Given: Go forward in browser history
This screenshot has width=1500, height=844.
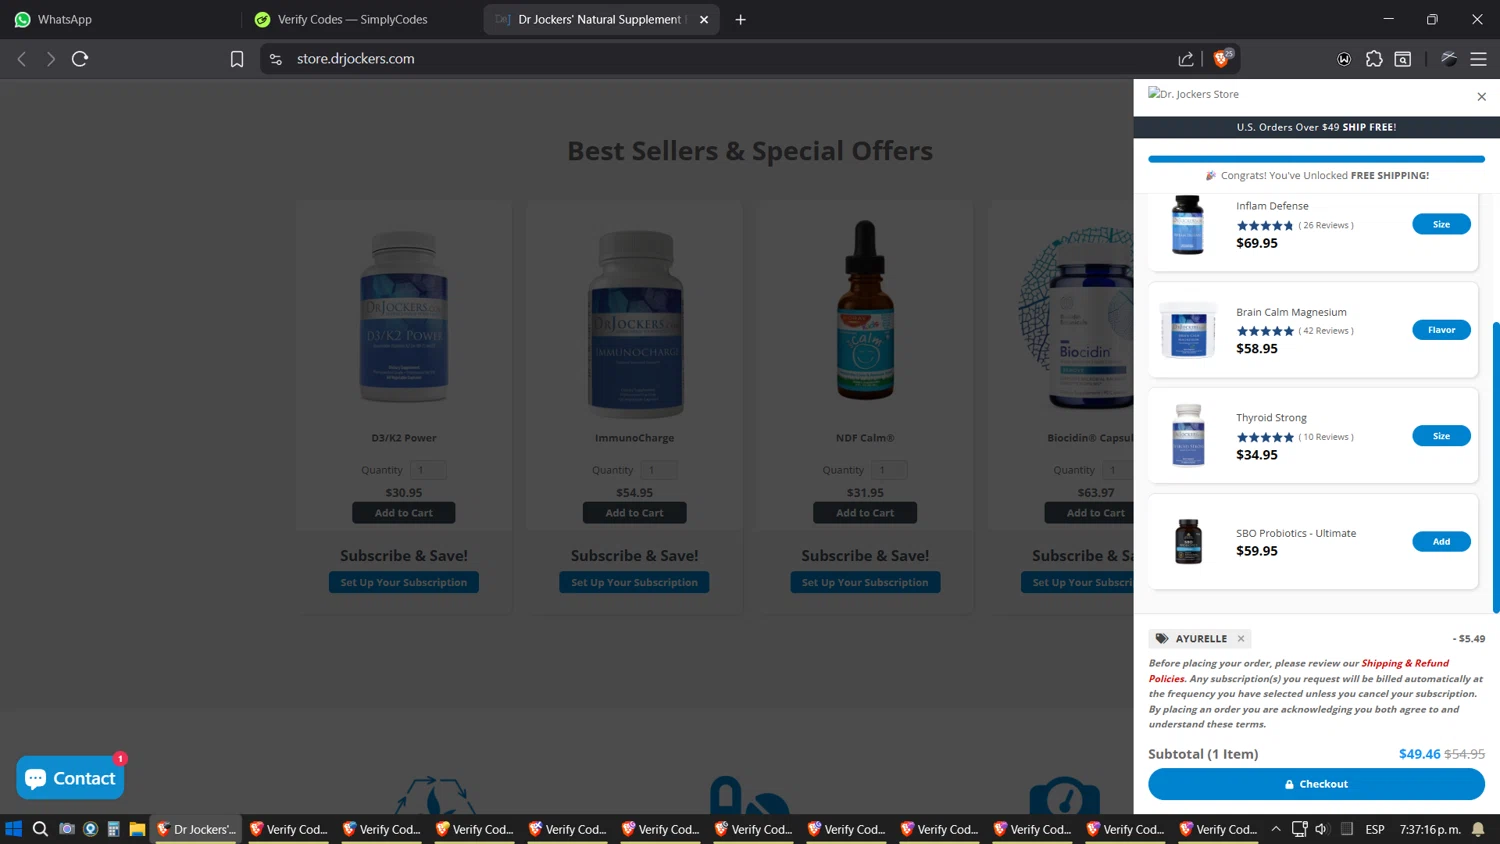Looking at the screenshot, I should click(x=51, y=59).
